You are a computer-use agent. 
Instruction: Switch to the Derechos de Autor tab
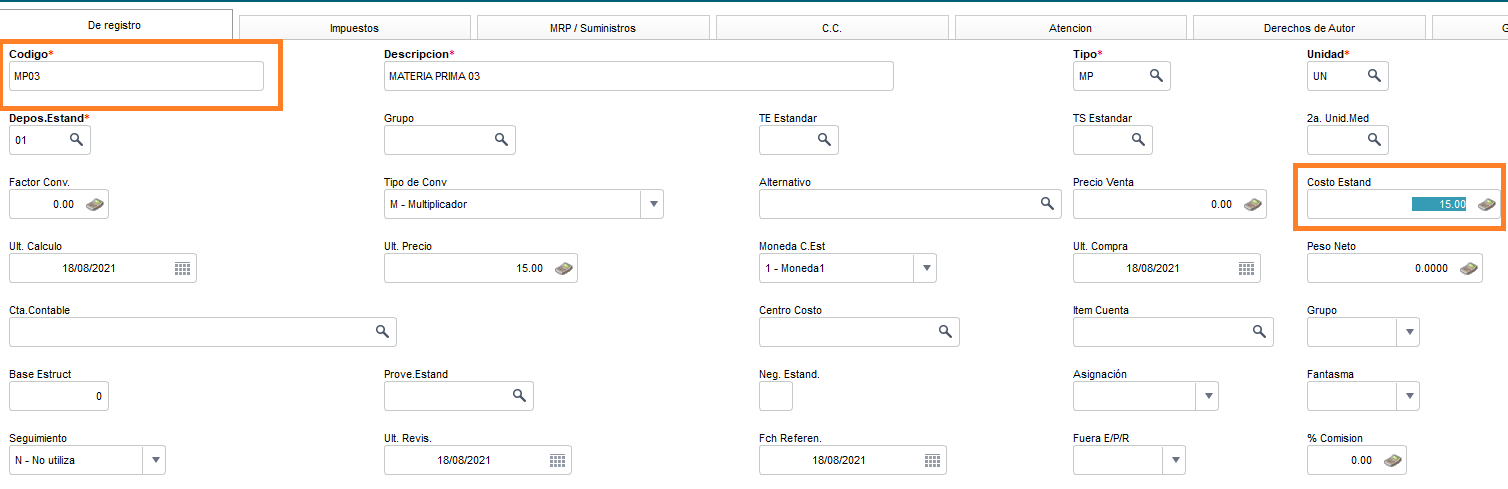click(1309, 28)
